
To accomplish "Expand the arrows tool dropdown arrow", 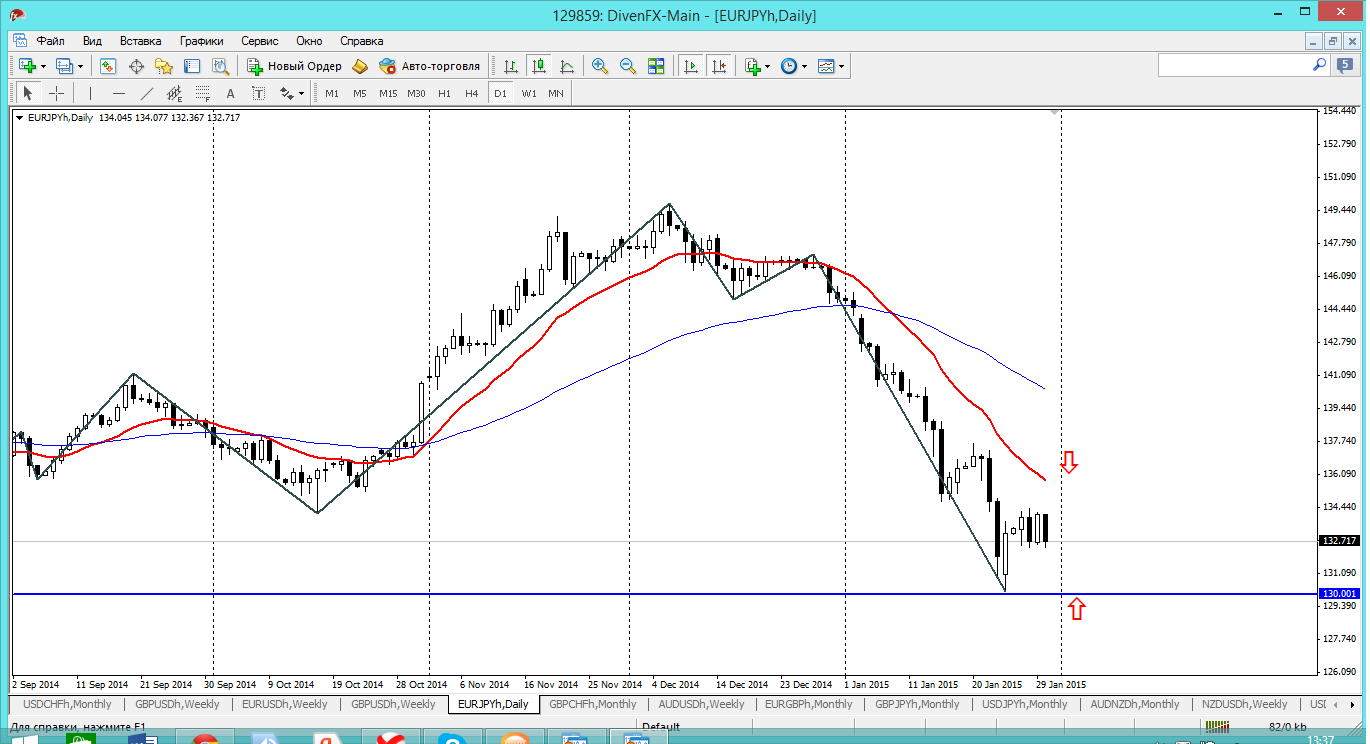I will pos(301,94).
